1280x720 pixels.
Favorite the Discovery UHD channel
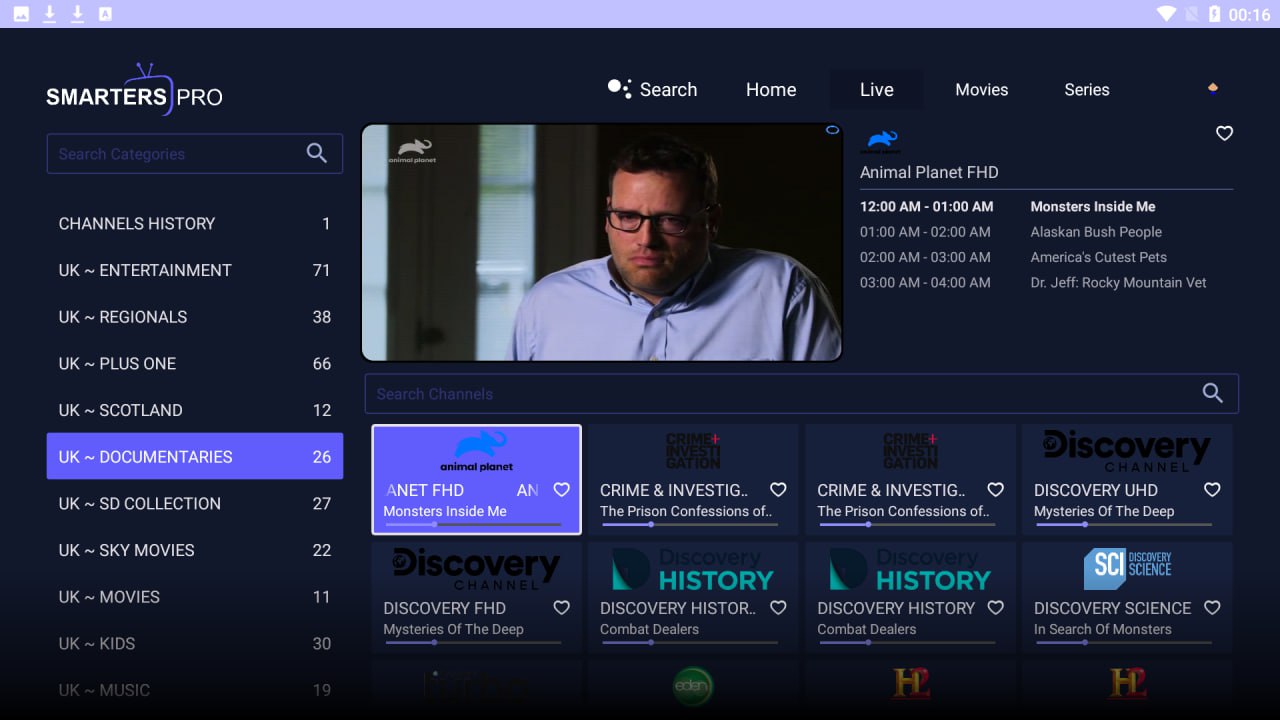click(x=1212, y=489)
